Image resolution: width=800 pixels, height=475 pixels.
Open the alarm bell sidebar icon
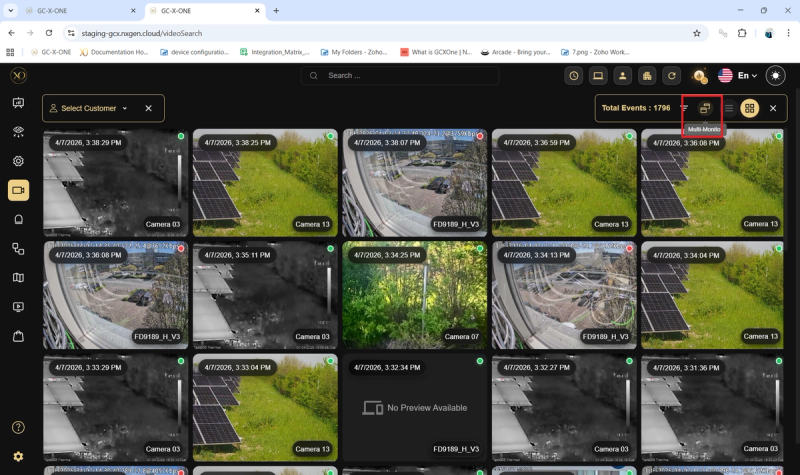point(18,219)
